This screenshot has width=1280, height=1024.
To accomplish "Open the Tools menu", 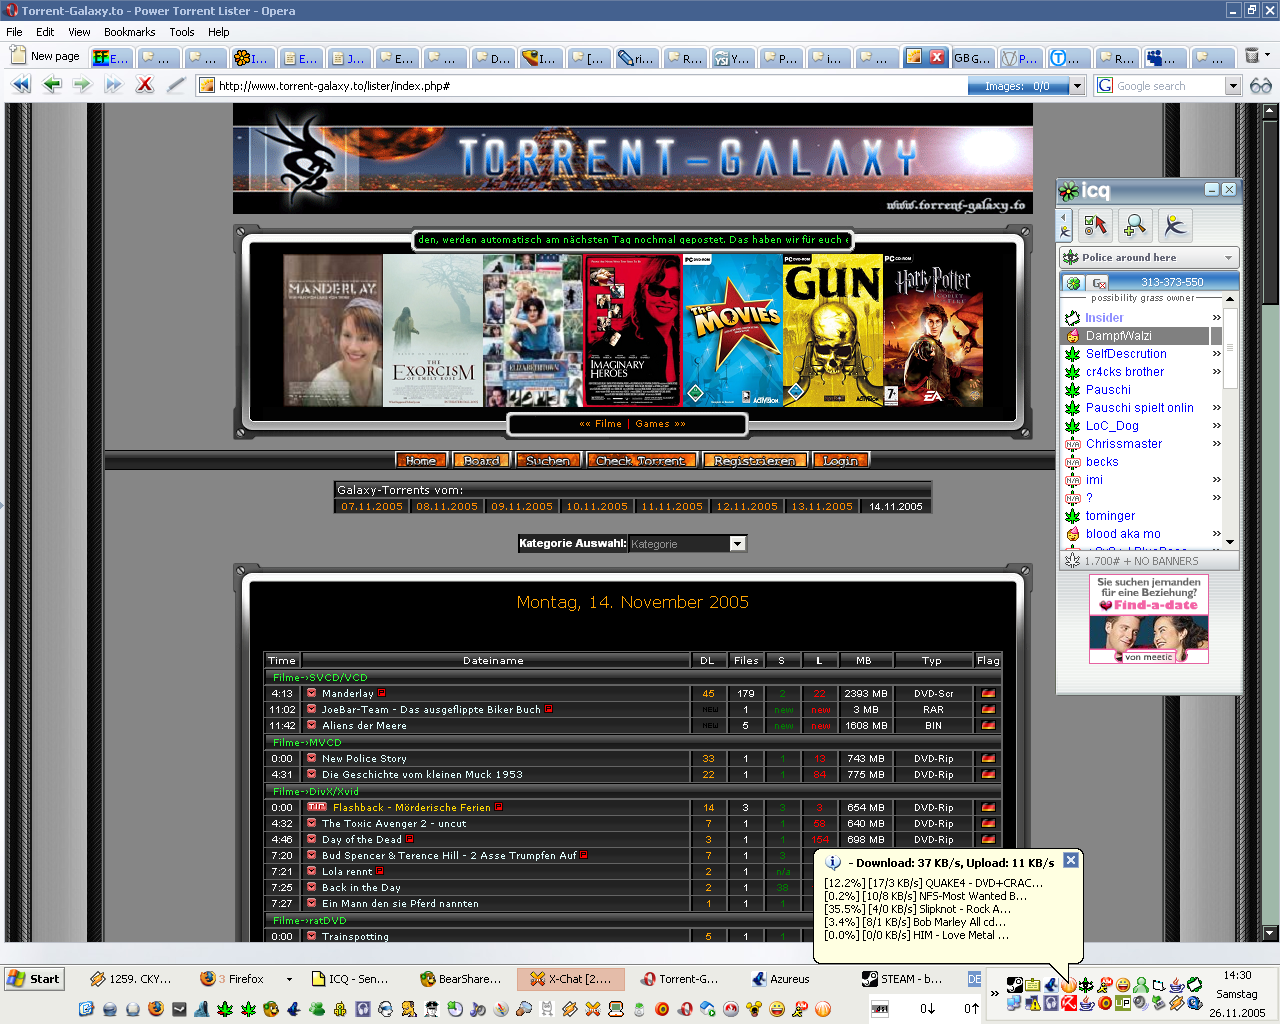I will click(x=182, y=32).
